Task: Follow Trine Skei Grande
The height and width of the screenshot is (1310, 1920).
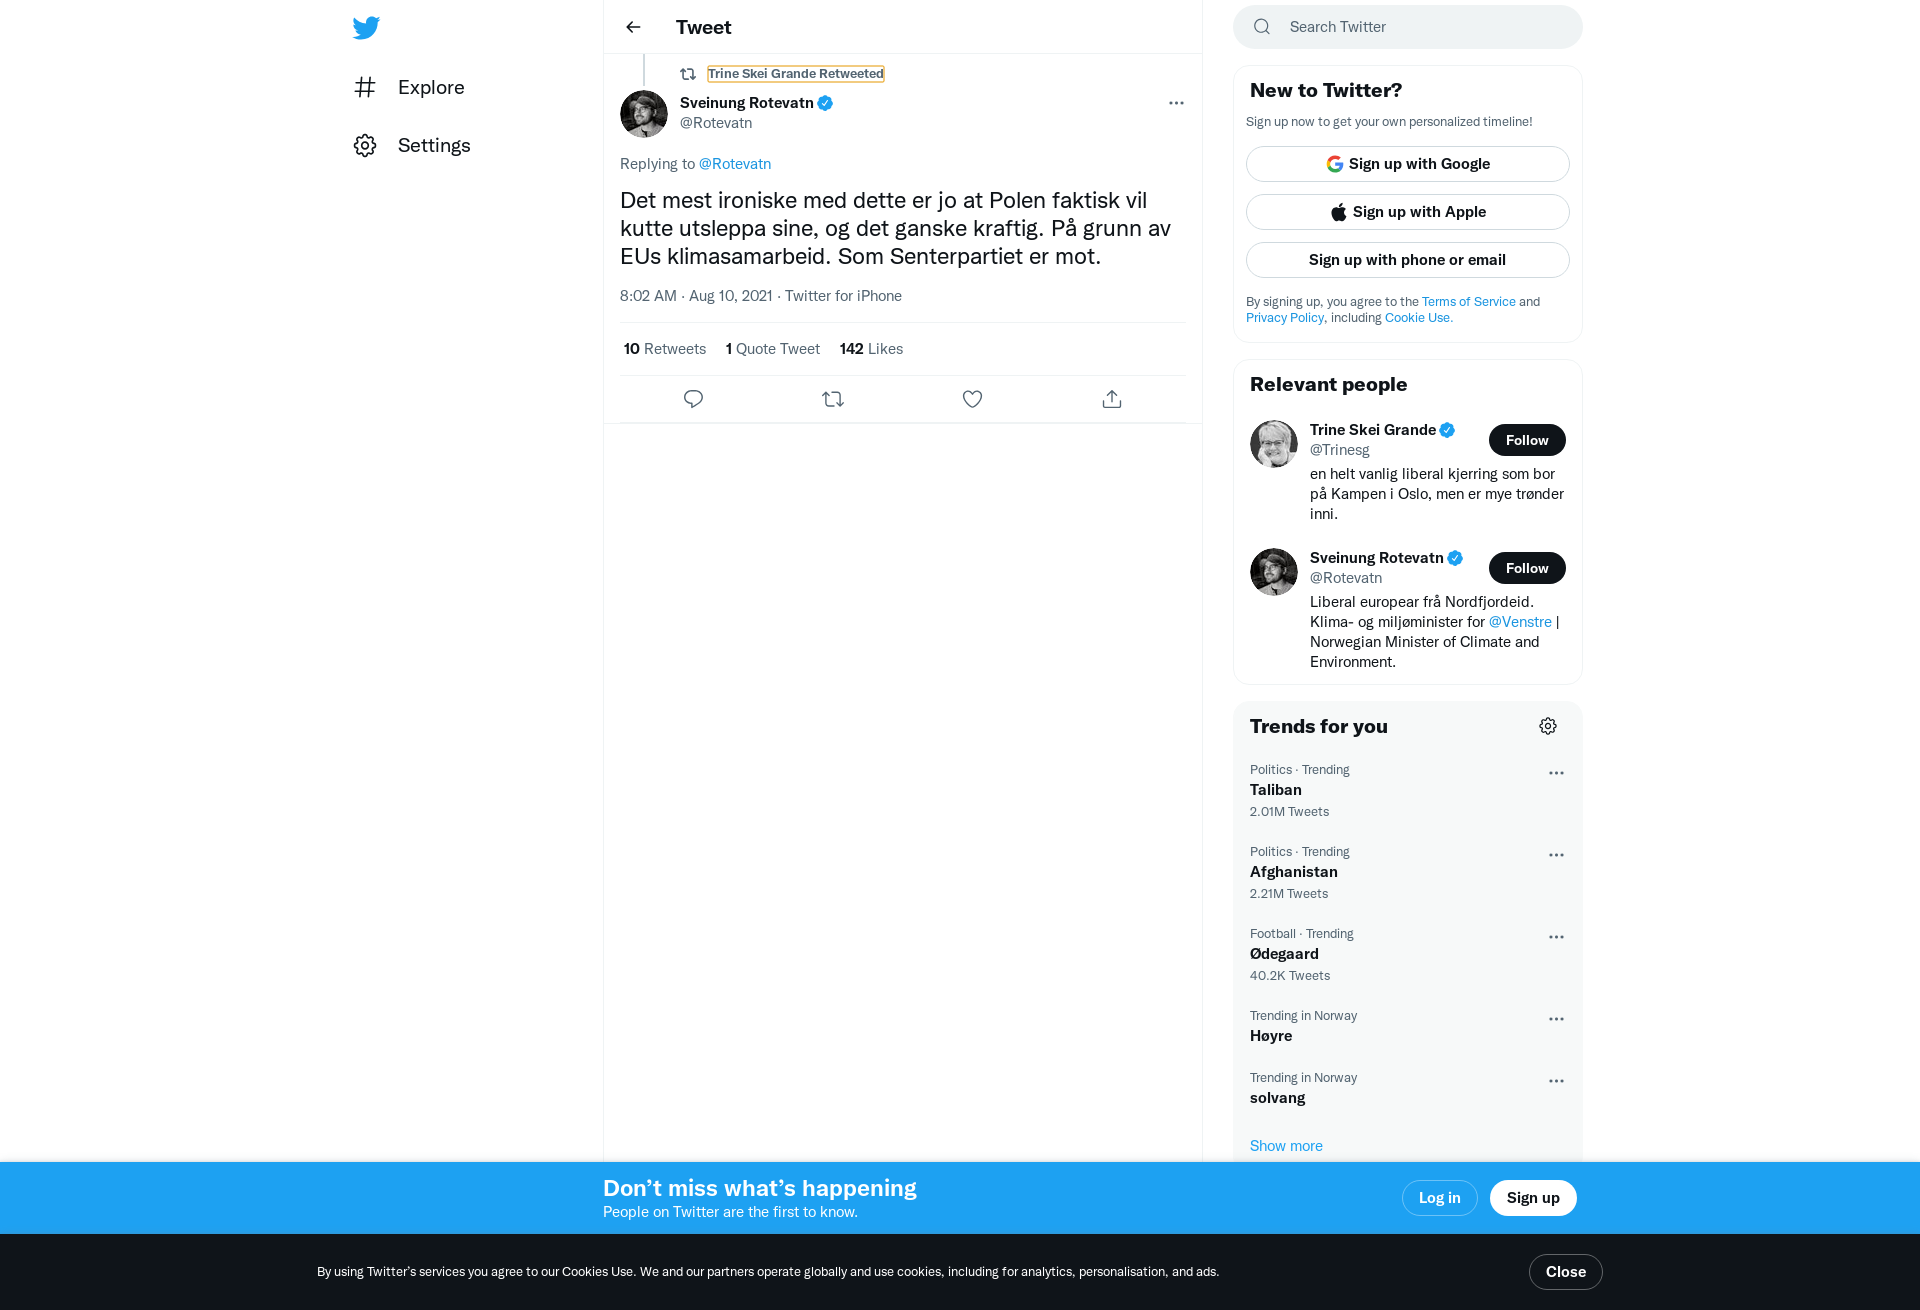Action: click(1527, 440)
